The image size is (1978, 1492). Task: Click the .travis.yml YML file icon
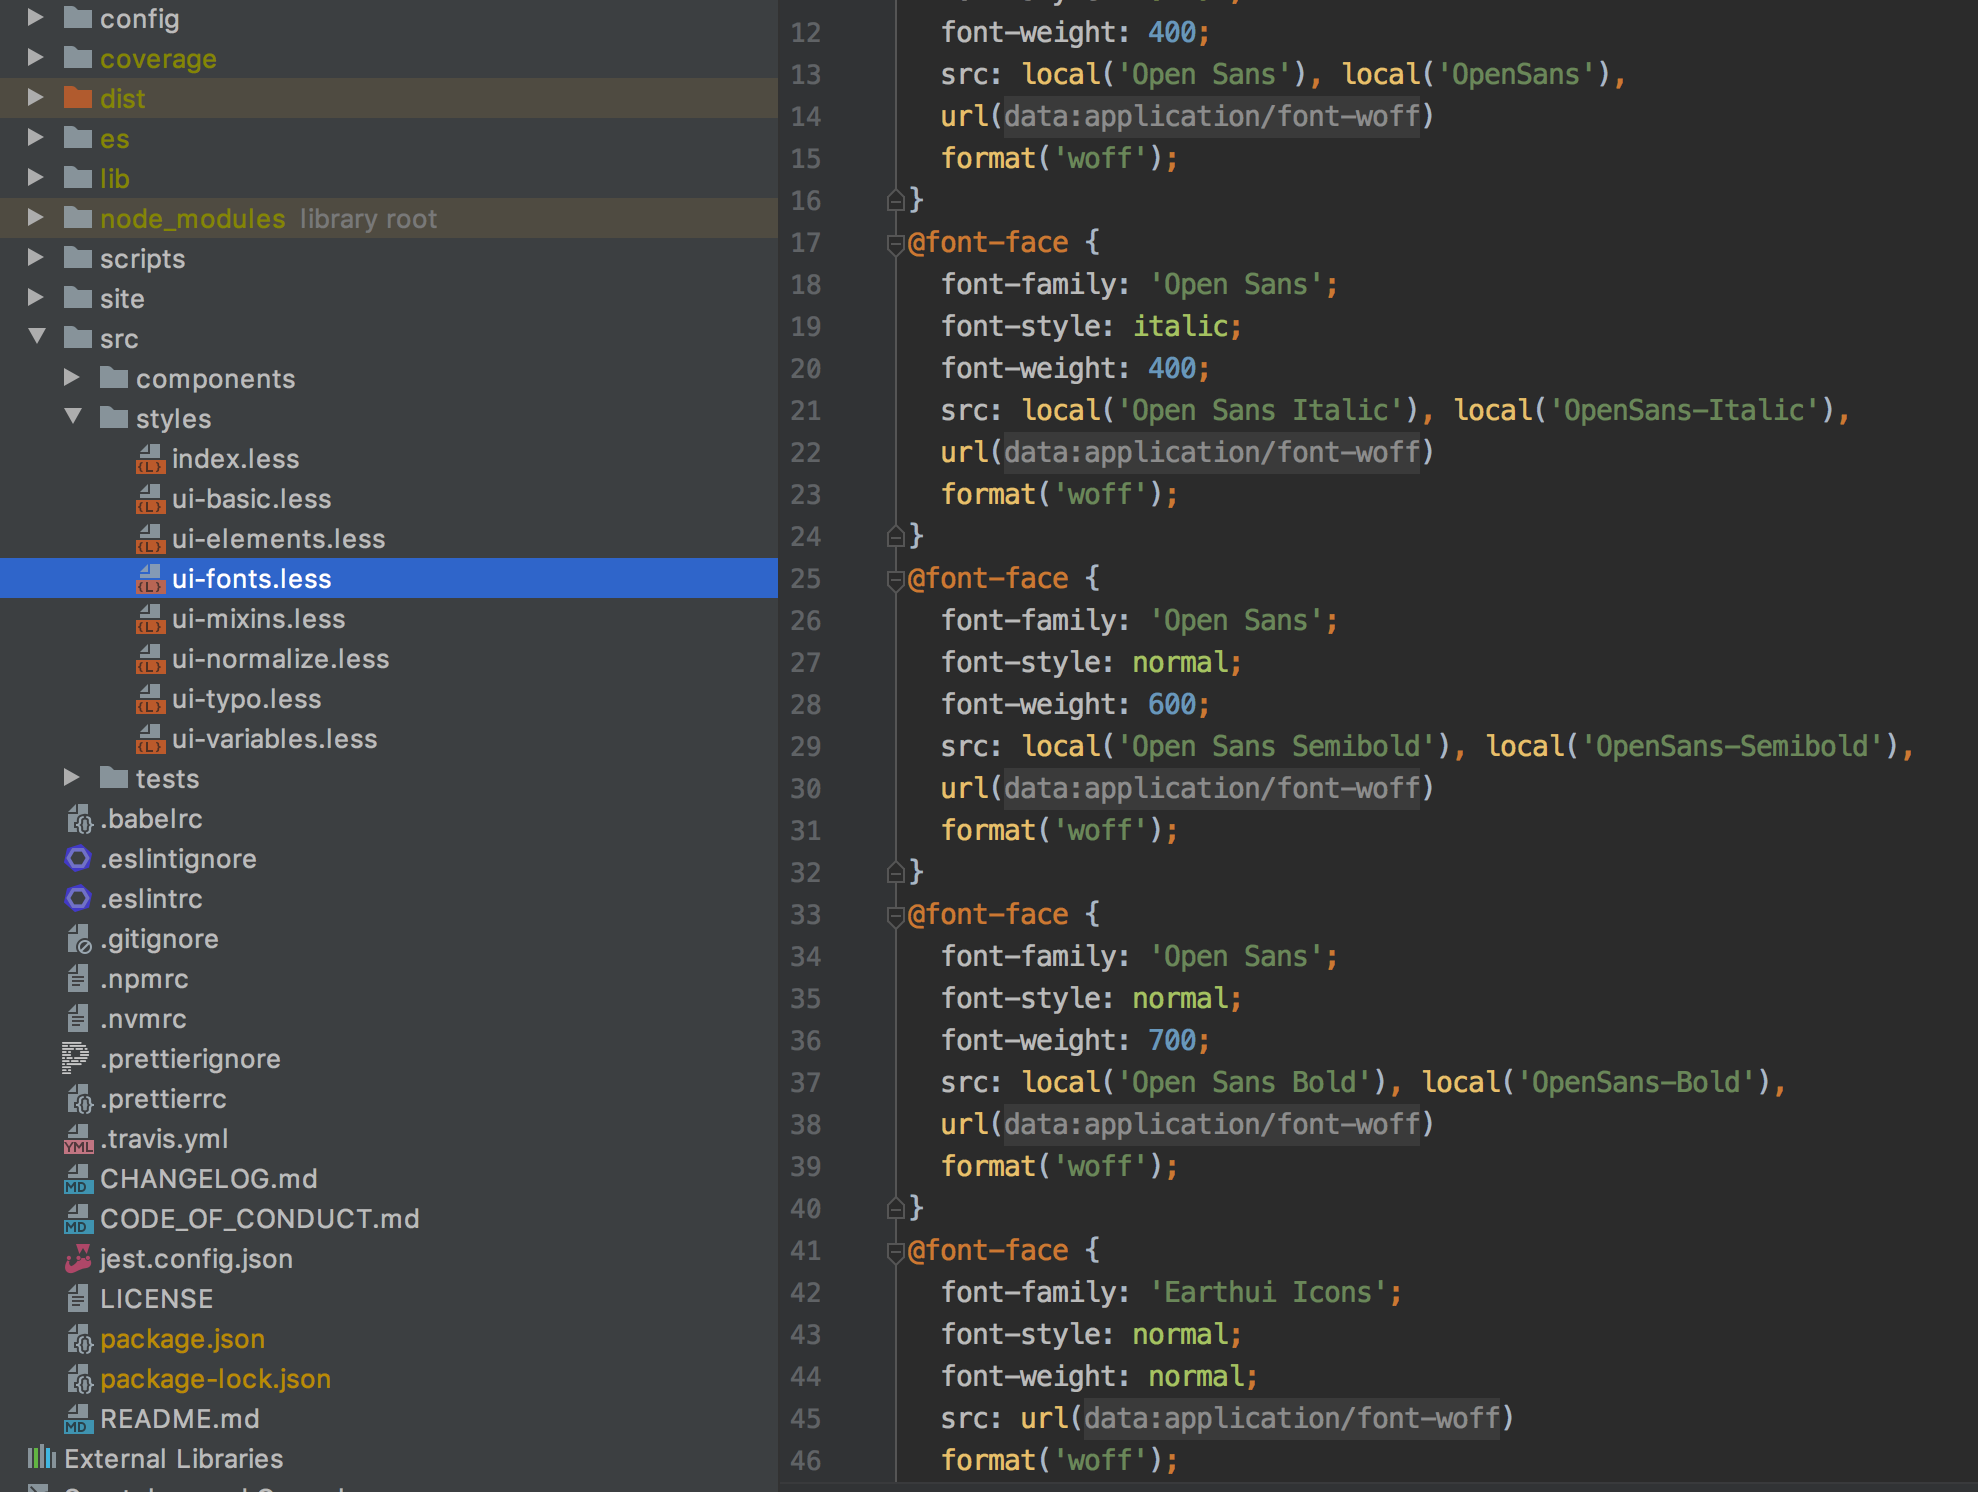point(78,1139)
